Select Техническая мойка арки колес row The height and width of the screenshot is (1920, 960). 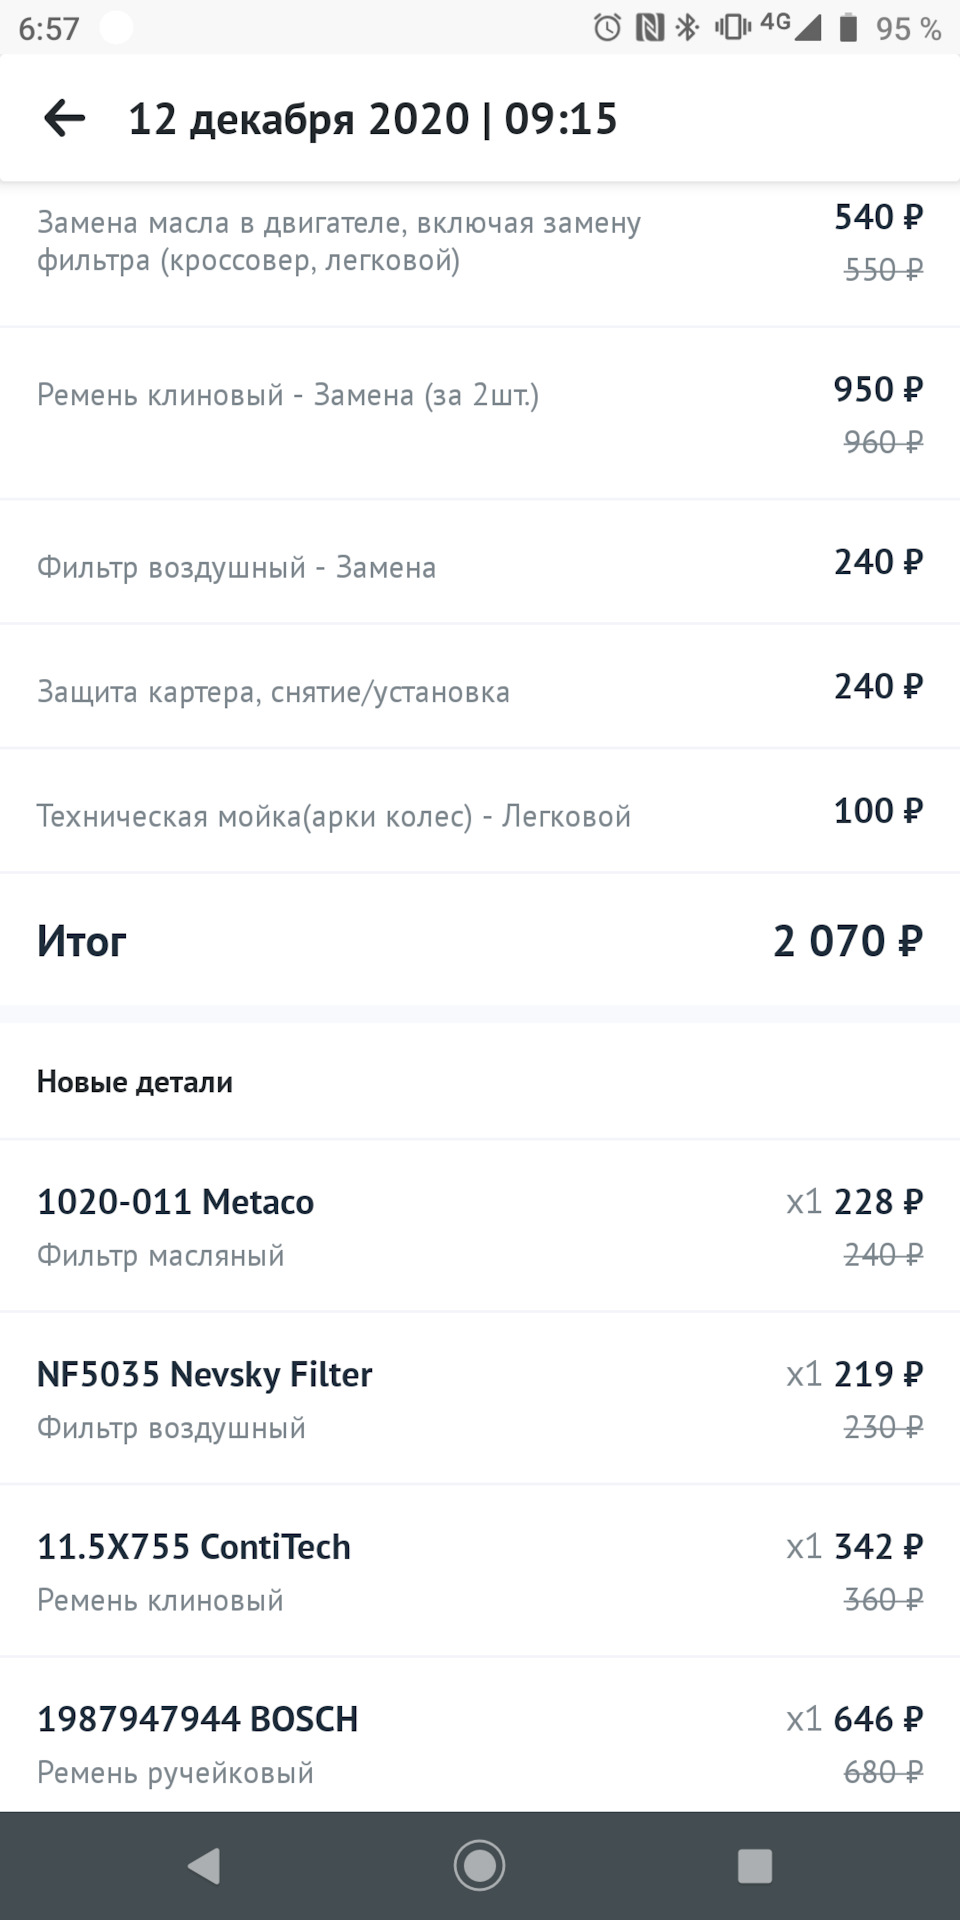coord(480,811)
